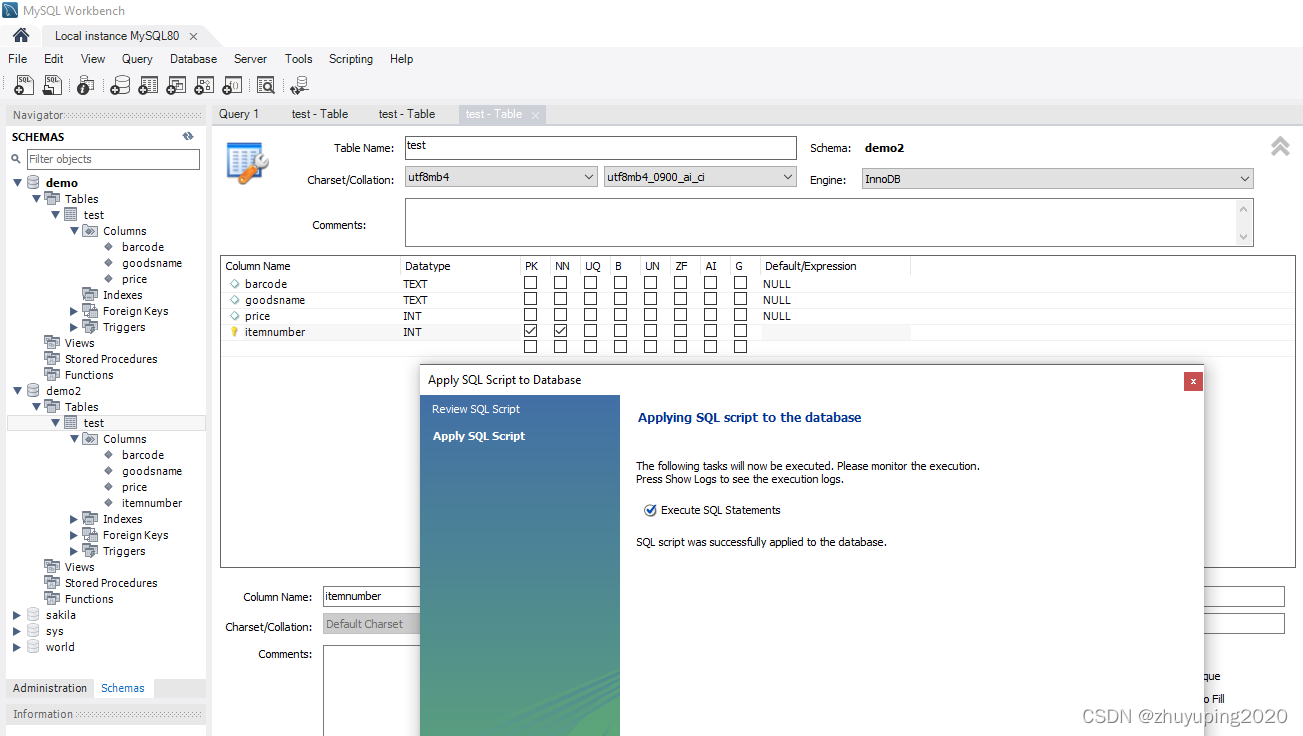The height and width of the screenshot is (736, 1303).
Task: Open the object inspector info icon
Action: 86,86
